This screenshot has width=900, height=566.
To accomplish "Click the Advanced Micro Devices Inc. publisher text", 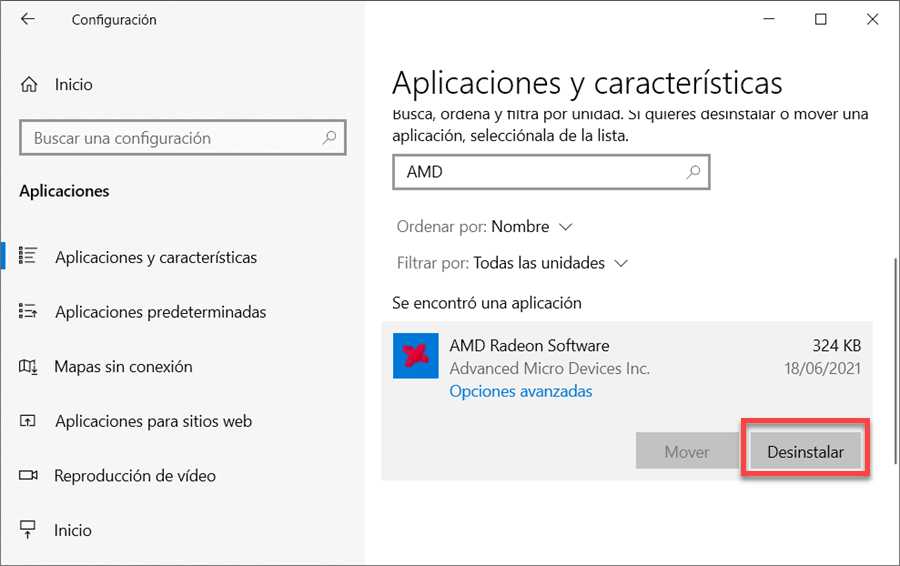I will click(x=549, y=369).
